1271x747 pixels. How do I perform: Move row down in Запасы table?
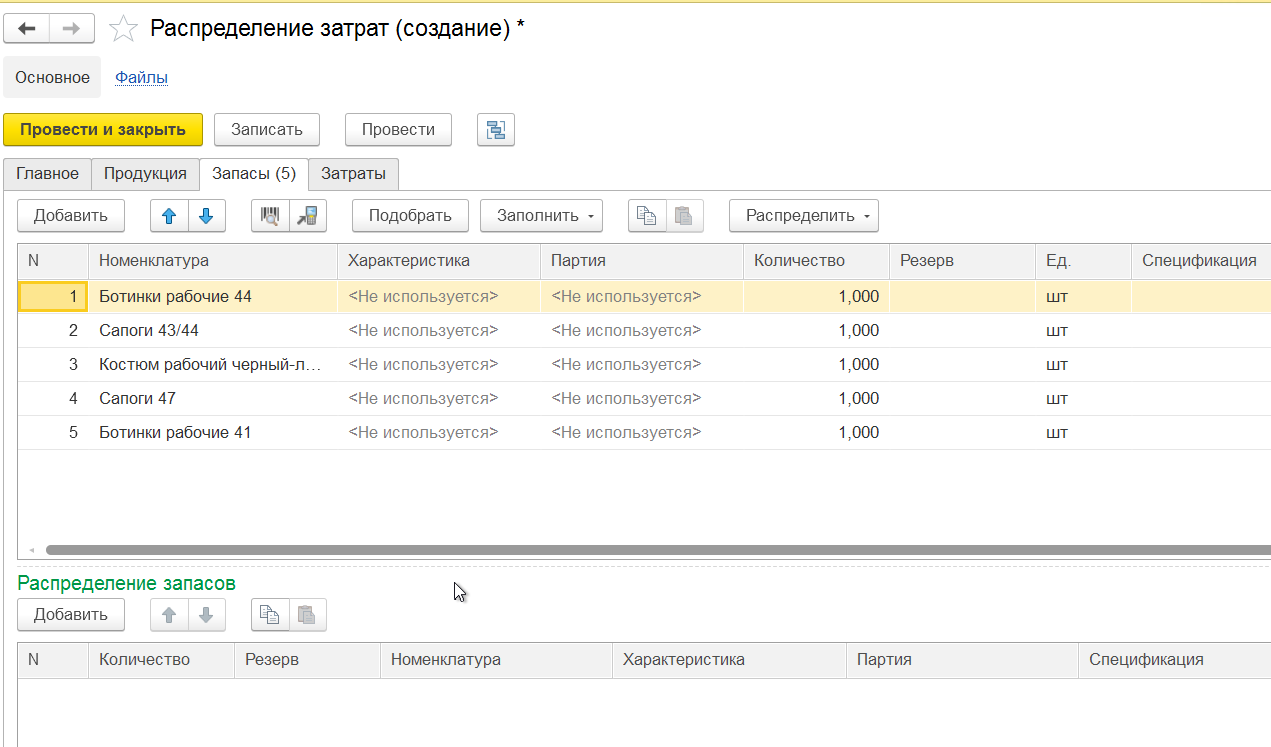click(x=206, y=215)
